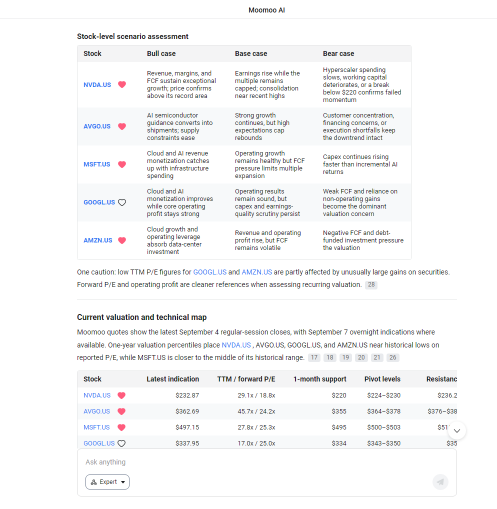Screen dimensions: 497x509
Task: Click GOOGL.US empty heart in valuation table
Action: point(122,443)
